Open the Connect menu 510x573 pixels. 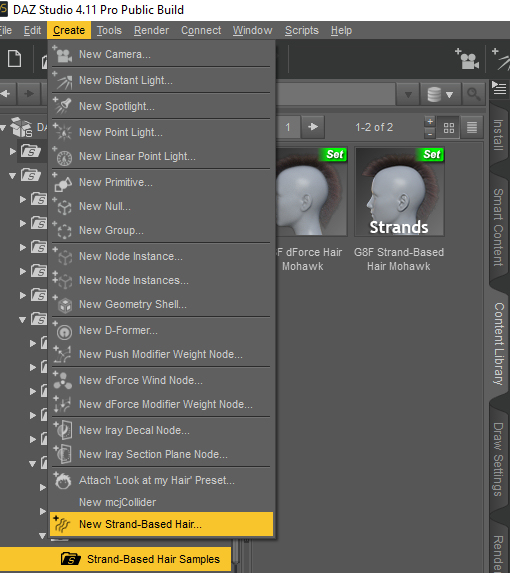click(201, 30)
